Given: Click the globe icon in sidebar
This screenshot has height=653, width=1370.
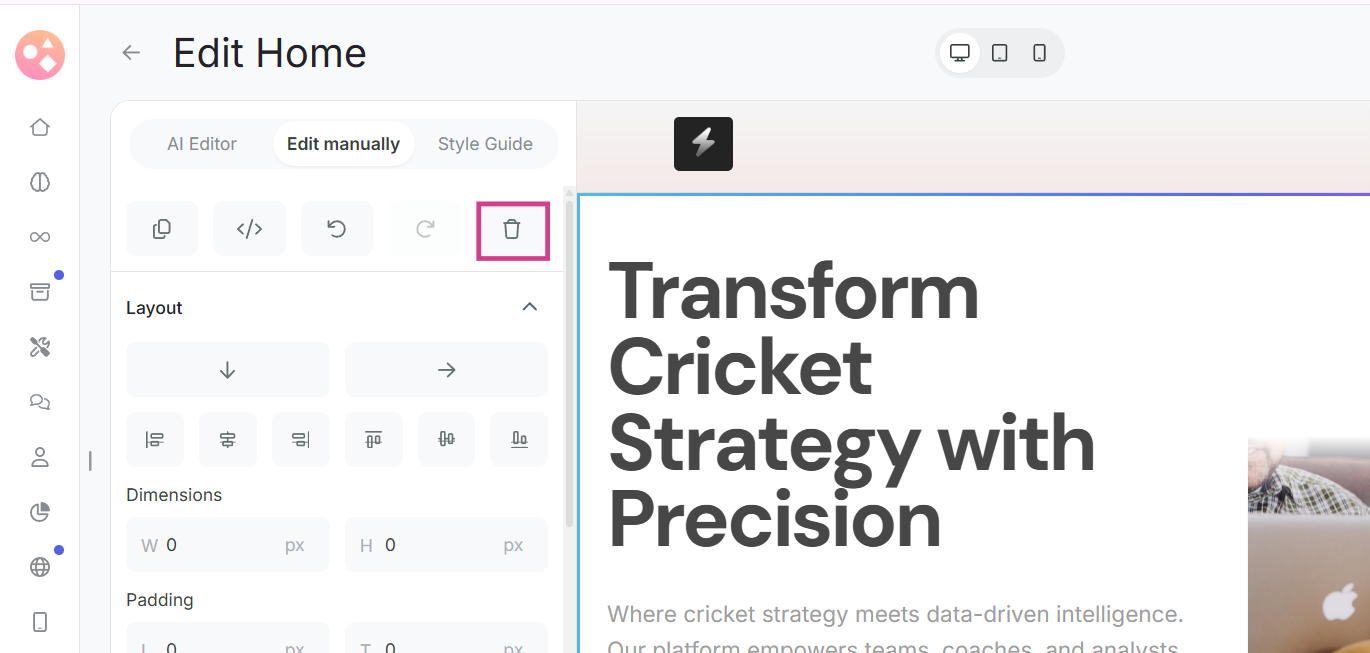Looking at the screenshot, I should 40,567.
